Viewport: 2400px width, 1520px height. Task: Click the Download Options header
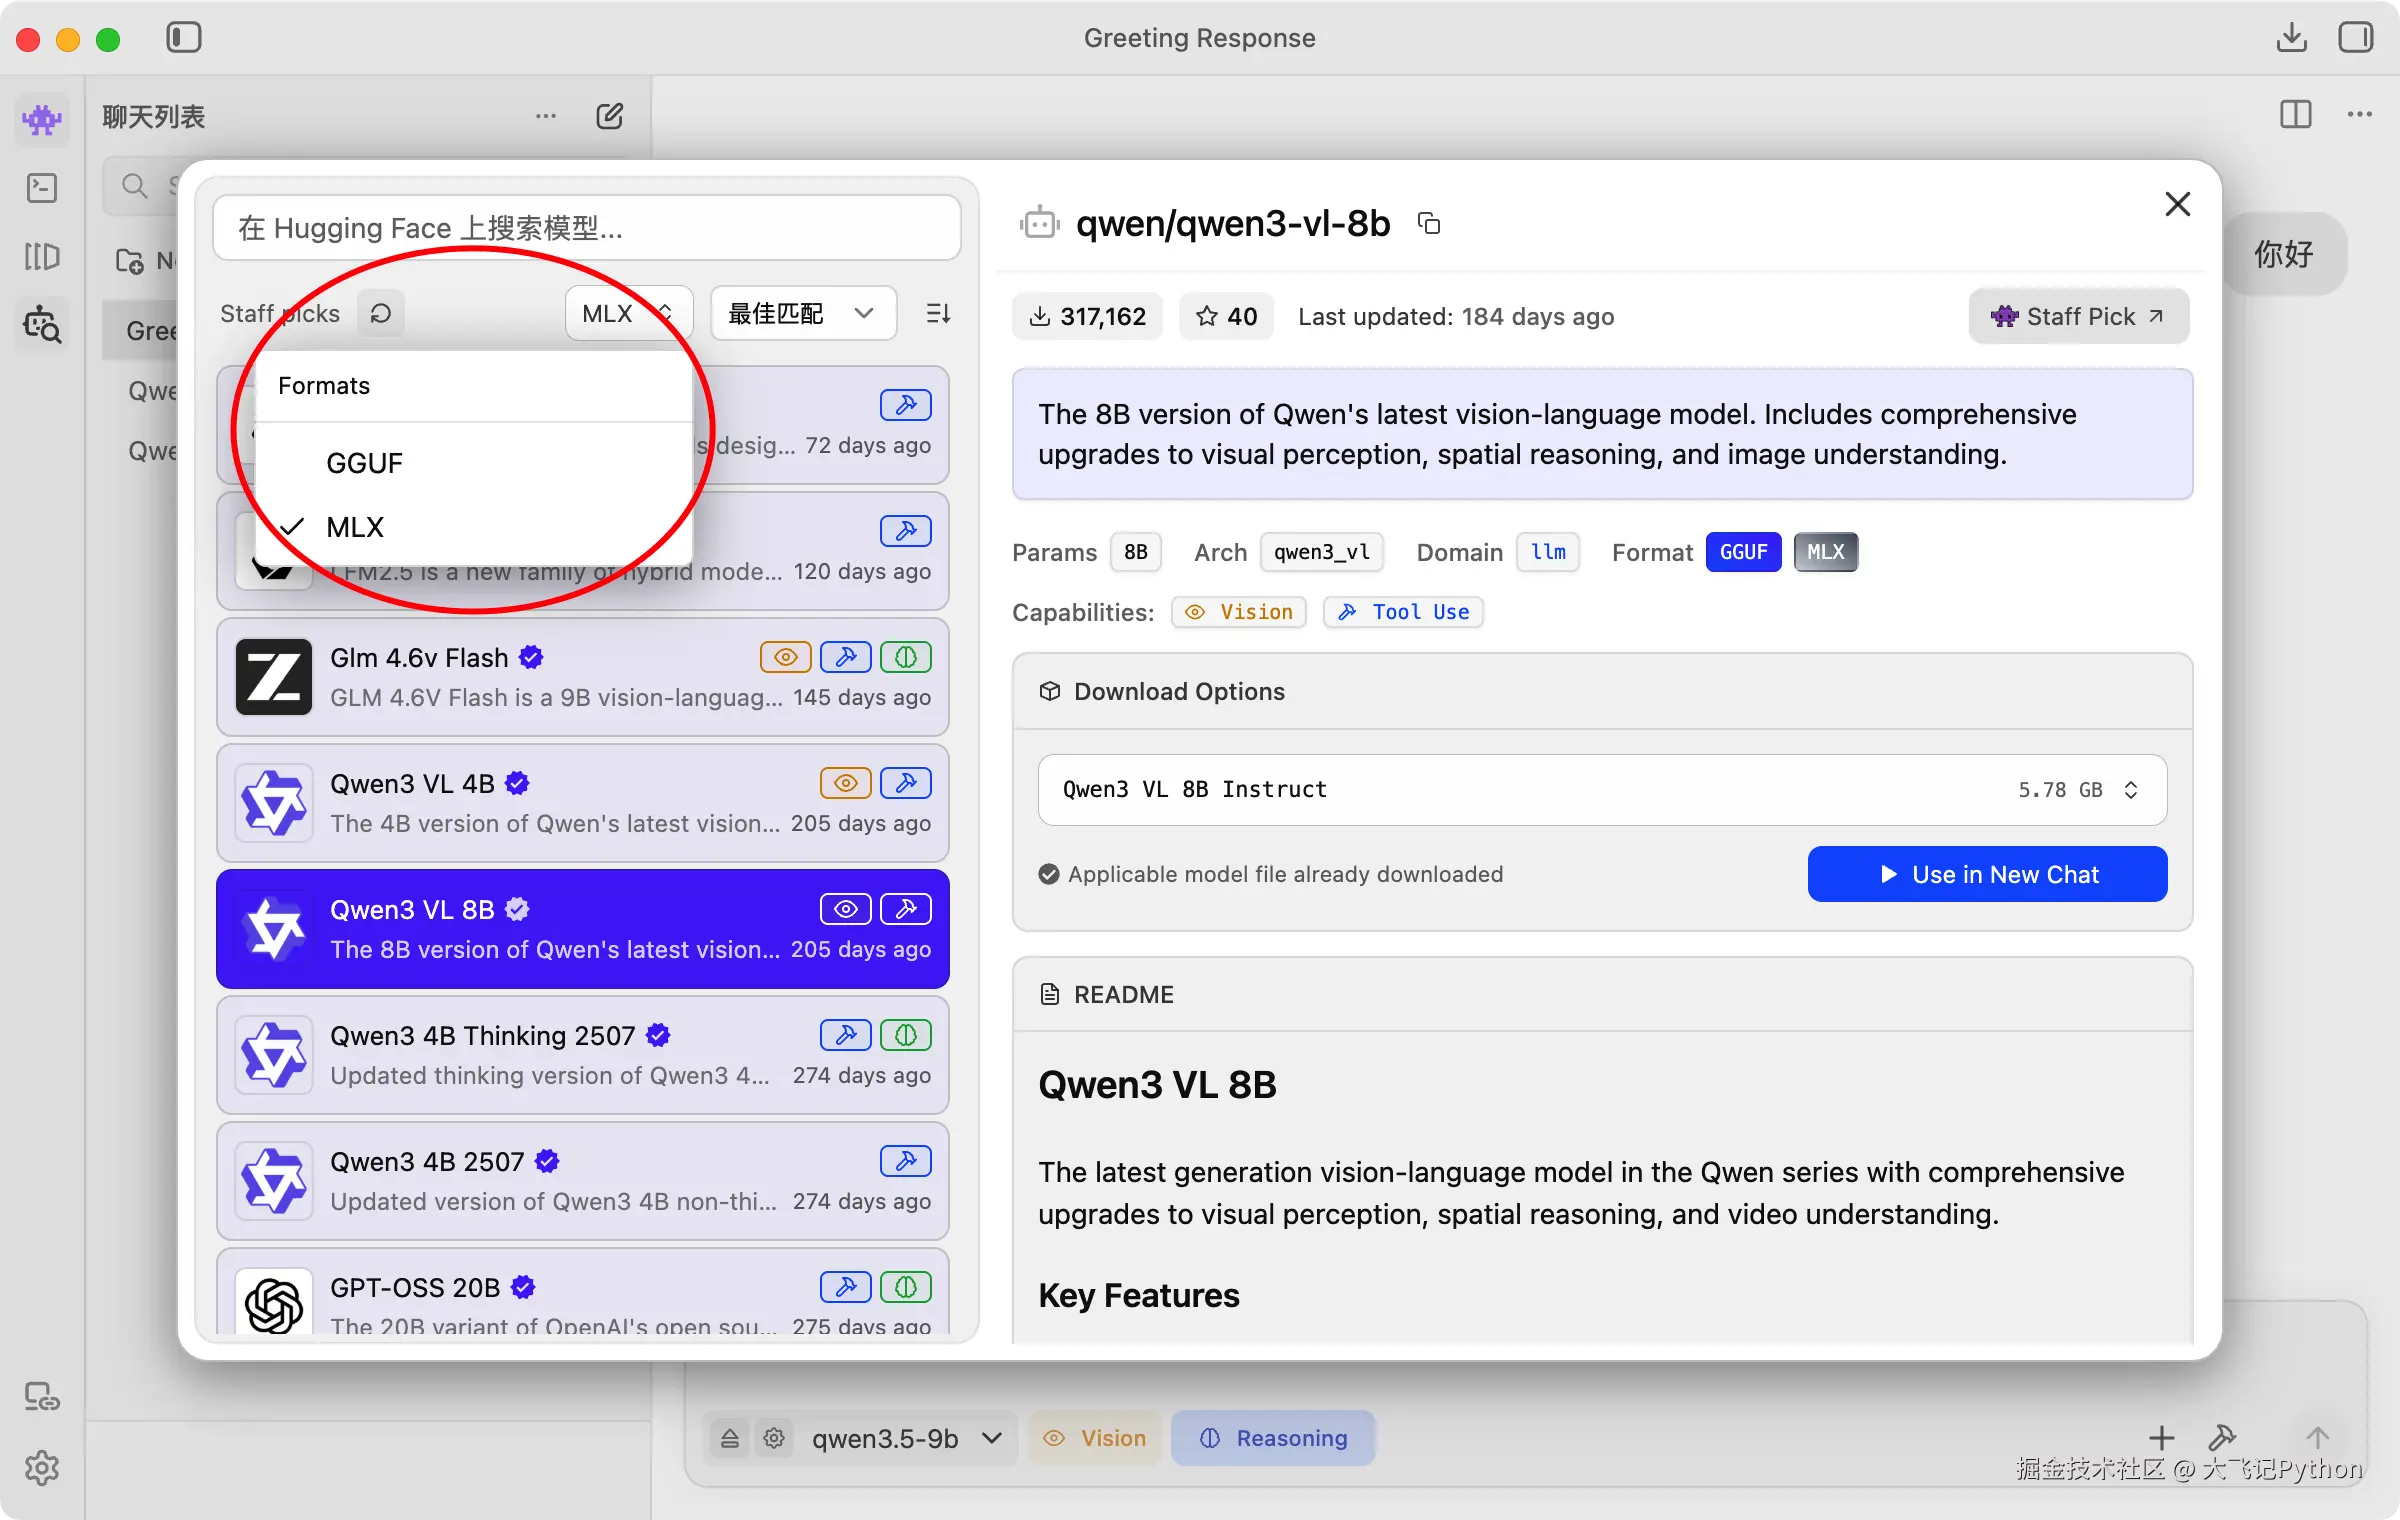click(x=1602, y=692)
